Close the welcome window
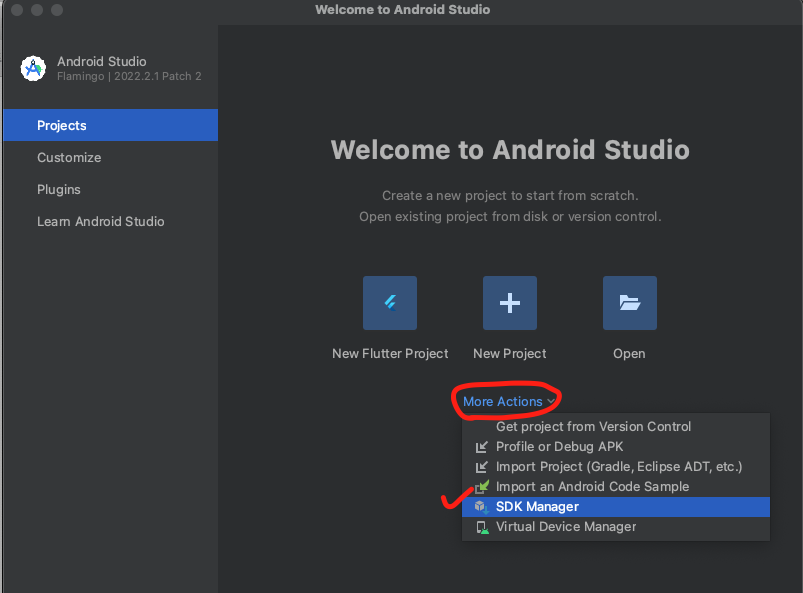 click(x=17, y=10)
